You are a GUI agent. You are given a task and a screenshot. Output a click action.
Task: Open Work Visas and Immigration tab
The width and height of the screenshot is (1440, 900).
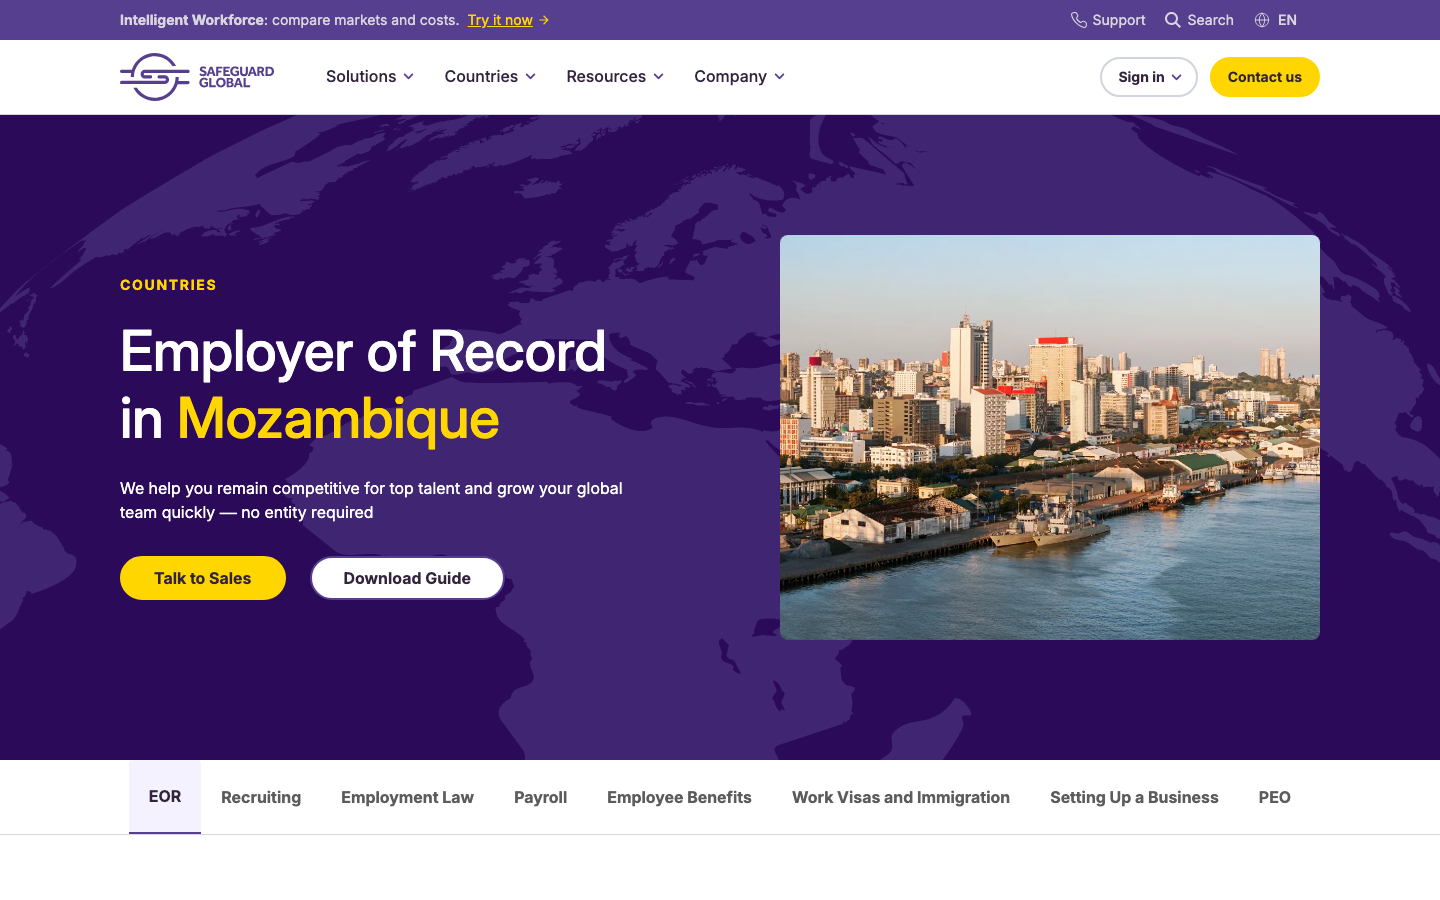point(901,797)
